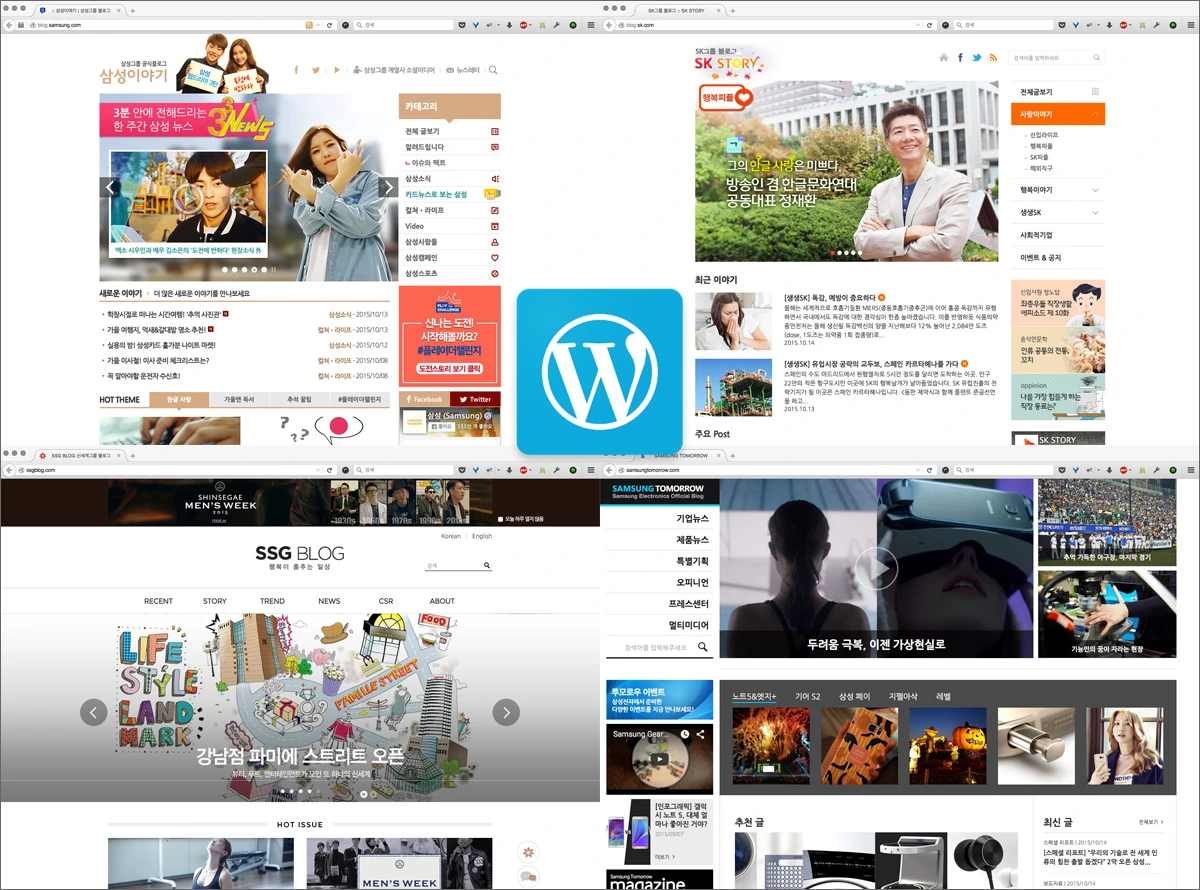
Task: Show previous slide on Samsung blog carousel
Action: [110, 187]
